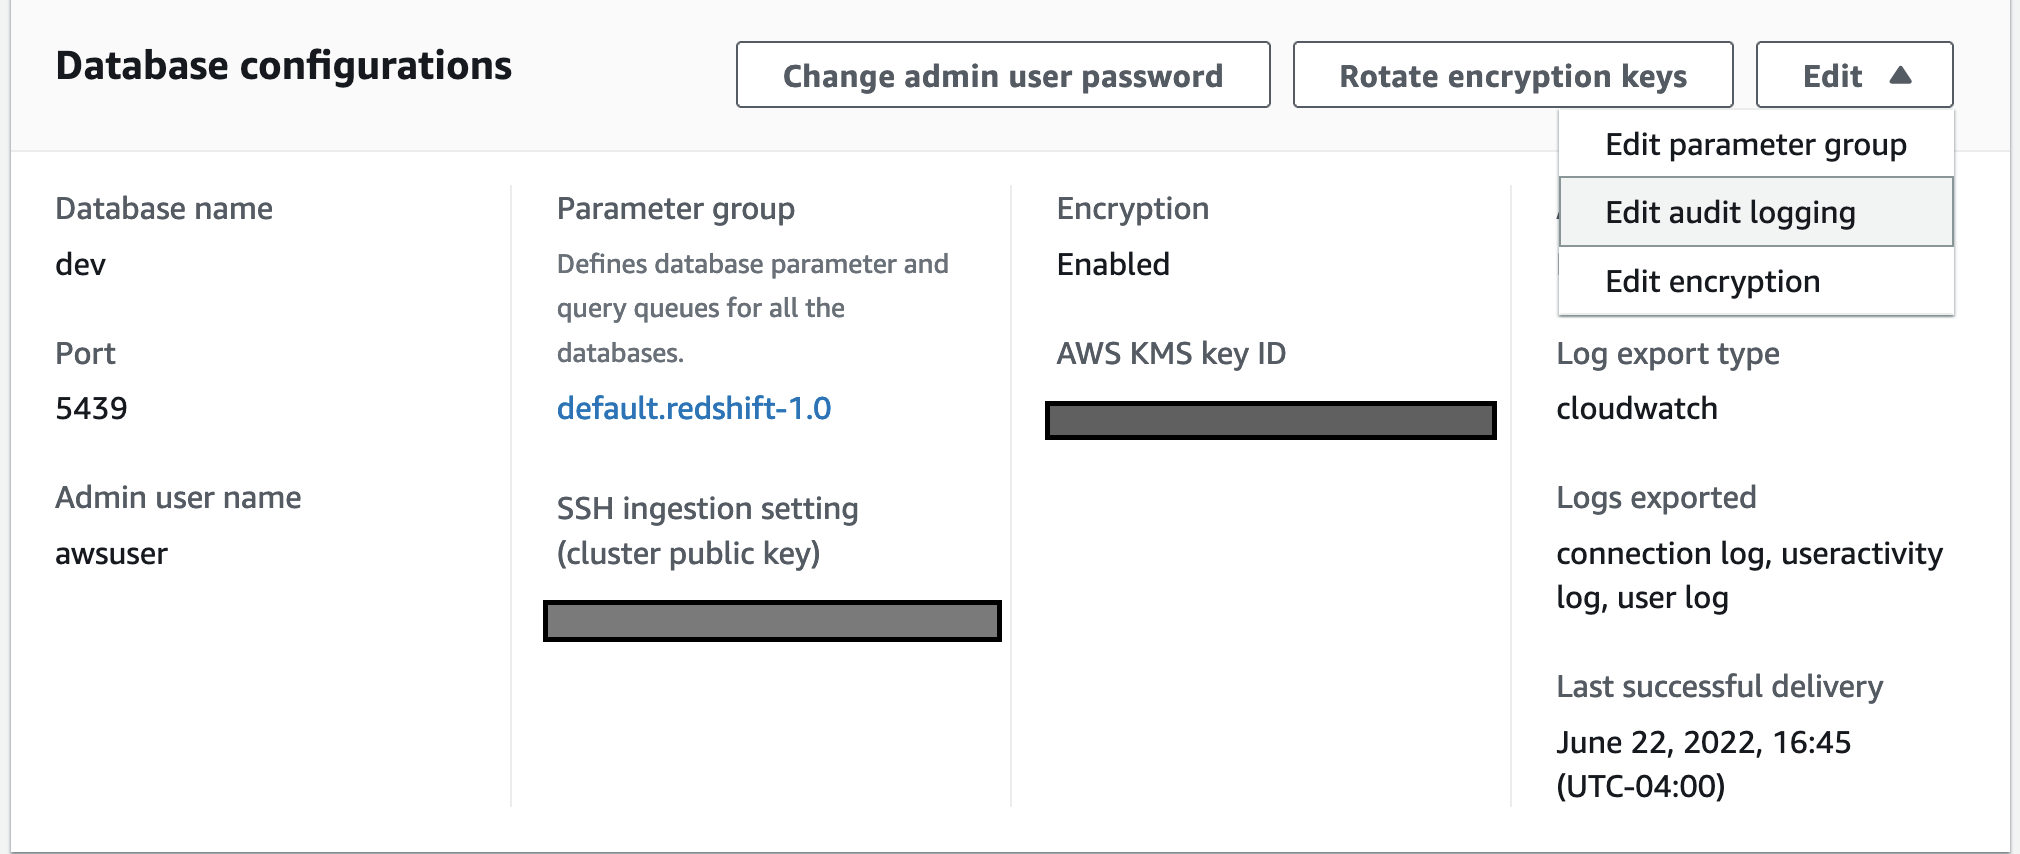Click the Parameter group description text
2020x854 pixels.
pyautogui.click(x=752, y=308)
